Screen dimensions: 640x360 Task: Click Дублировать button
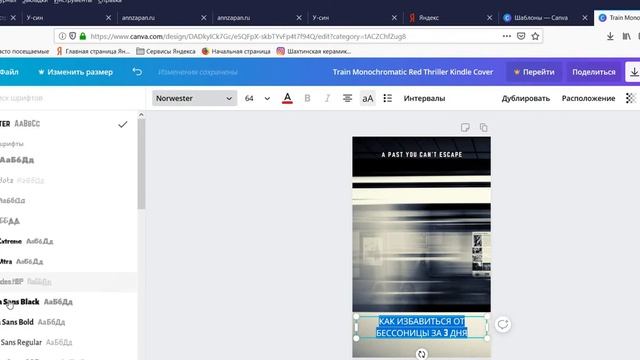click(525, 98)
